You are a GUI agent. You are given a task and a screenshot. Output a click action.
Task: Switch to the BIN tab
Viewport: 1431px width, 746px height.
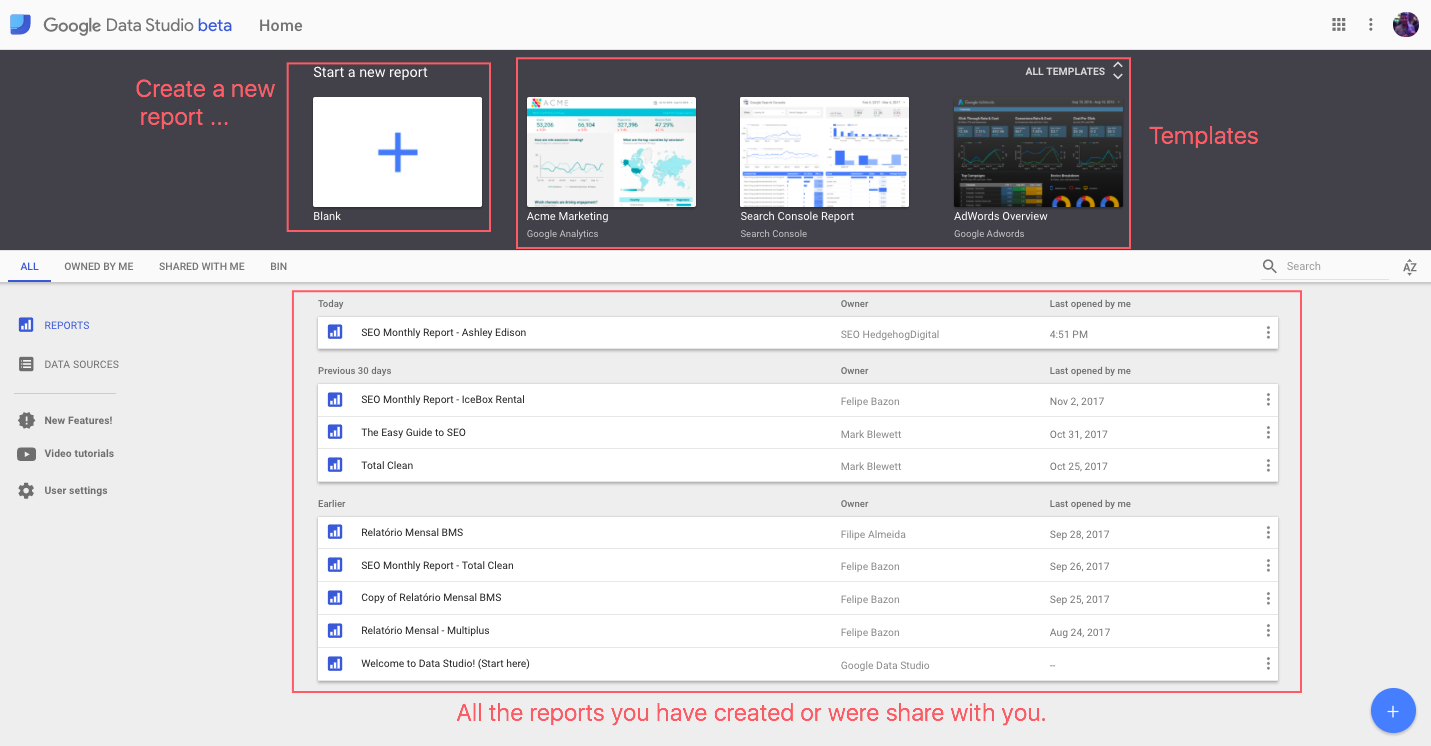coord(278,266)
